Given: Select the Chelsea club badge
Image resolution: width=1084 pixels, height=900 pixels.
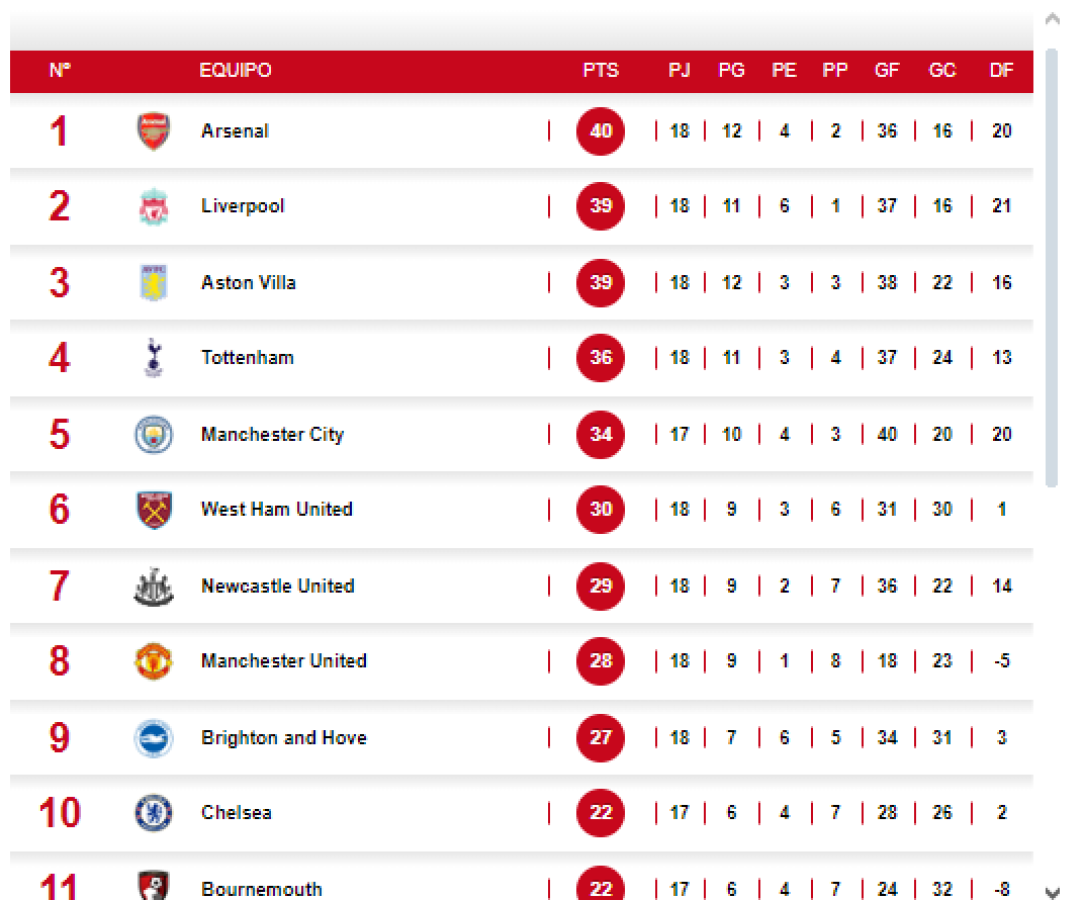Looking at the screenshot, I should click(x=152, y=813).
